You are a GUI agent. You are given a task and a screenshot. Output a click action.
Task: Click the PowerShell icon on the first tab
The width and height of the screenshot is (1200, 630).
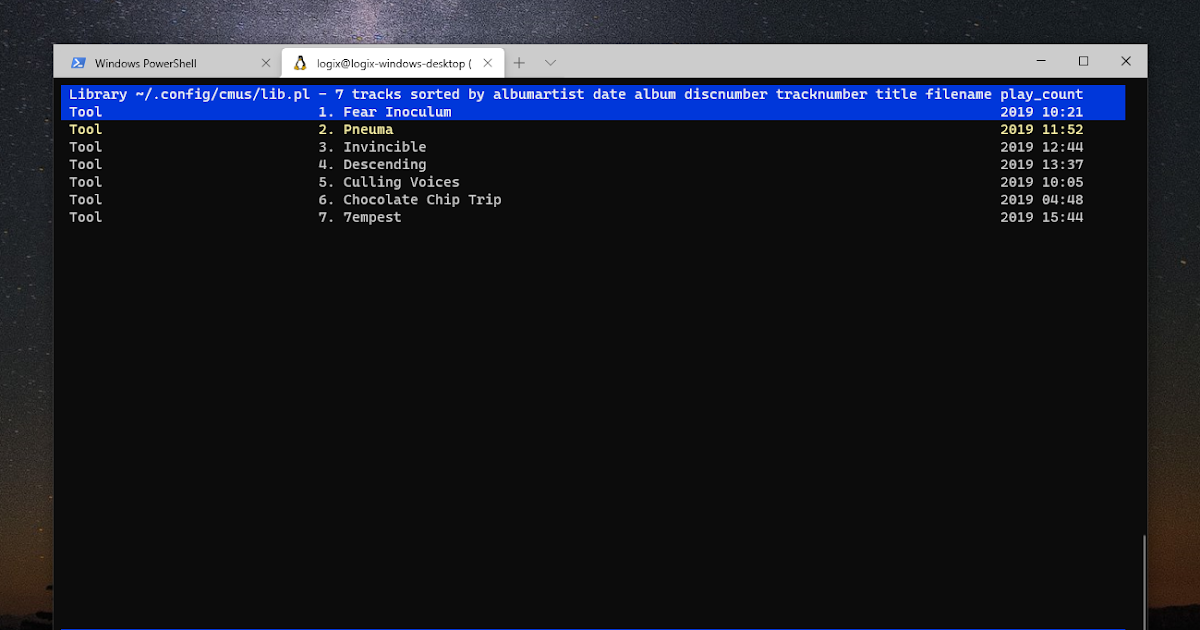78,62
